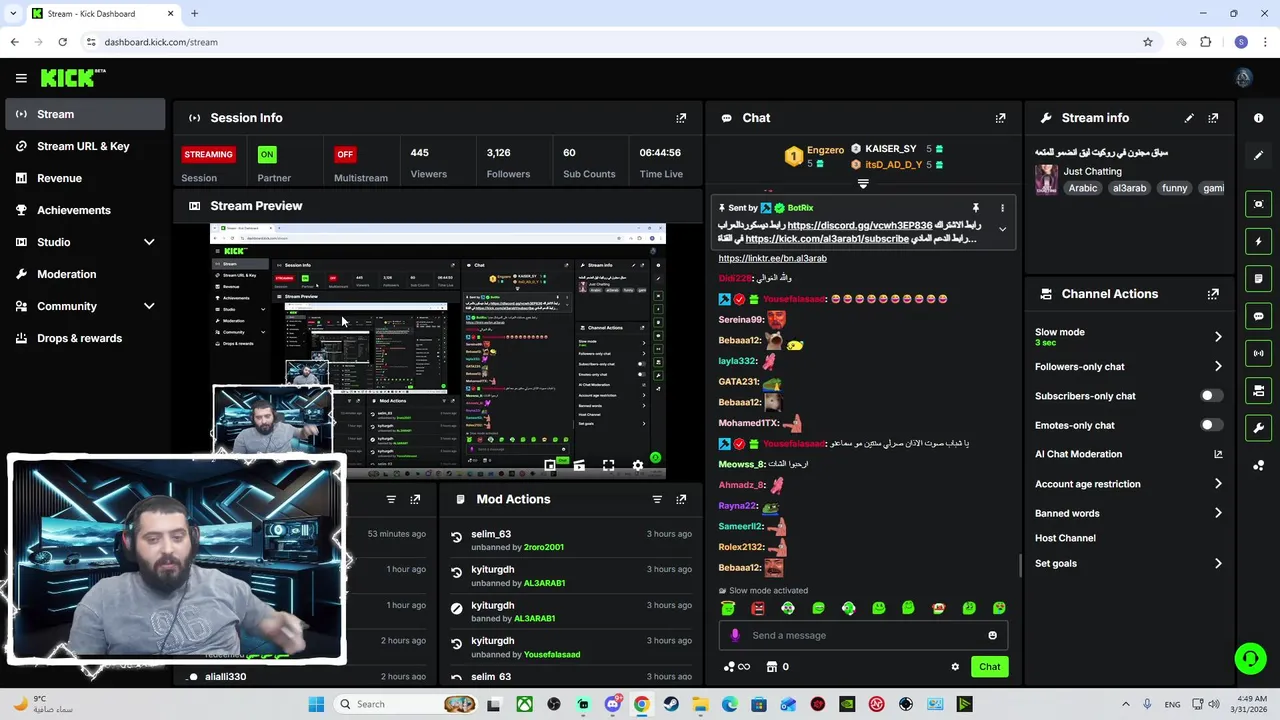Viewport: 1280px width, 720px height.
Task: Show hidden system tray icons
Action: coord(1125,704)
